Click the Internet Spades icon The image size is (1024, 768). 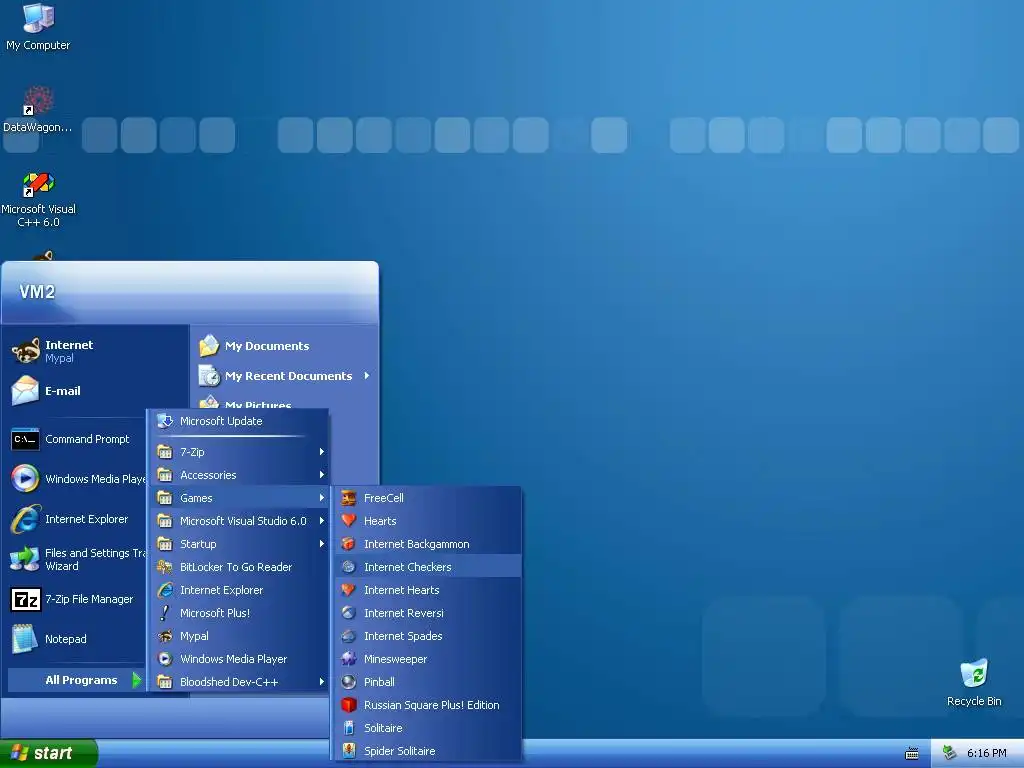[x=349, y=636]
